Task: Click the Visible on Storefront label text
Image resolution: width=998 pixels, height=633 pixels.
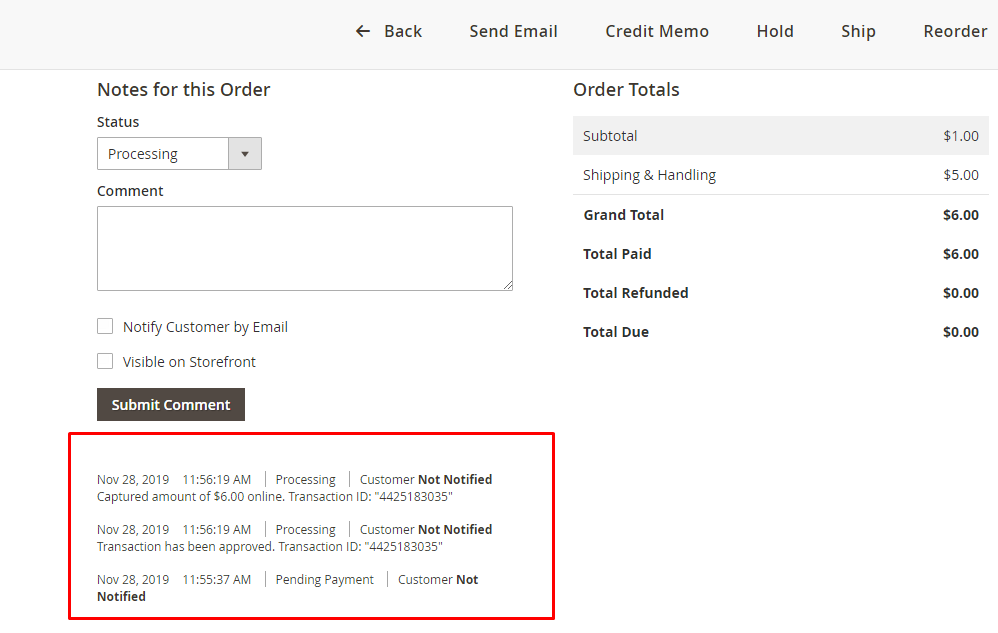Action: (189, 362)
